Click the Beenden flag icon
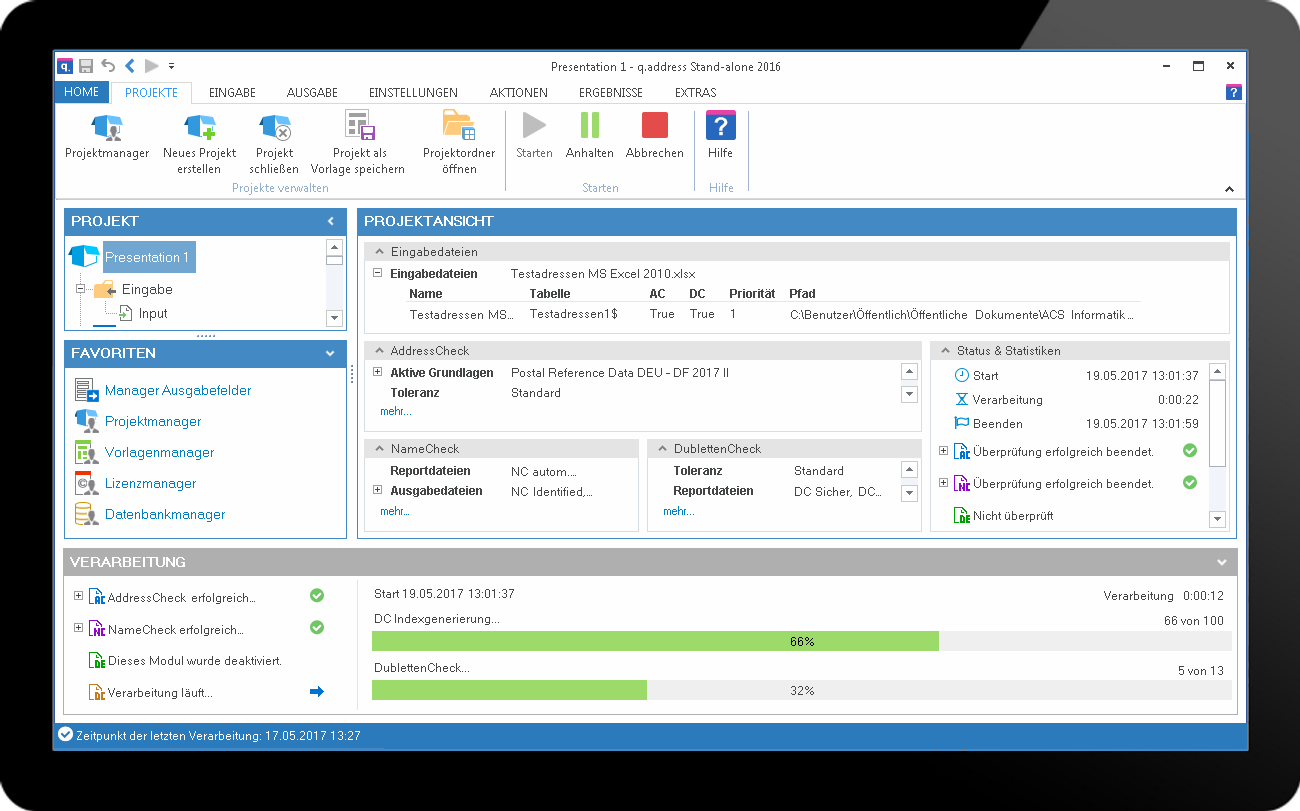1300x811 pixels. 961,424
